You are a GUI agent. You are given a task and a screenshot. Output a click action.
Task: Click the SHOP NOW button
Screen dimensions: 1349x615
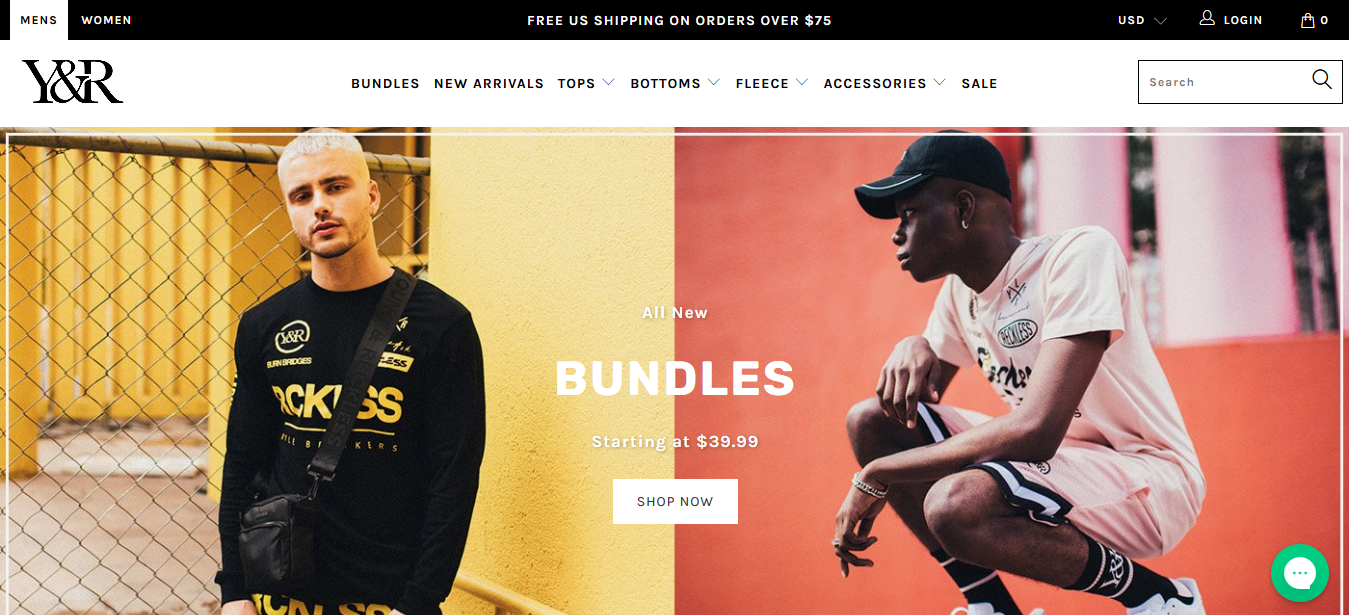[675, 501]
